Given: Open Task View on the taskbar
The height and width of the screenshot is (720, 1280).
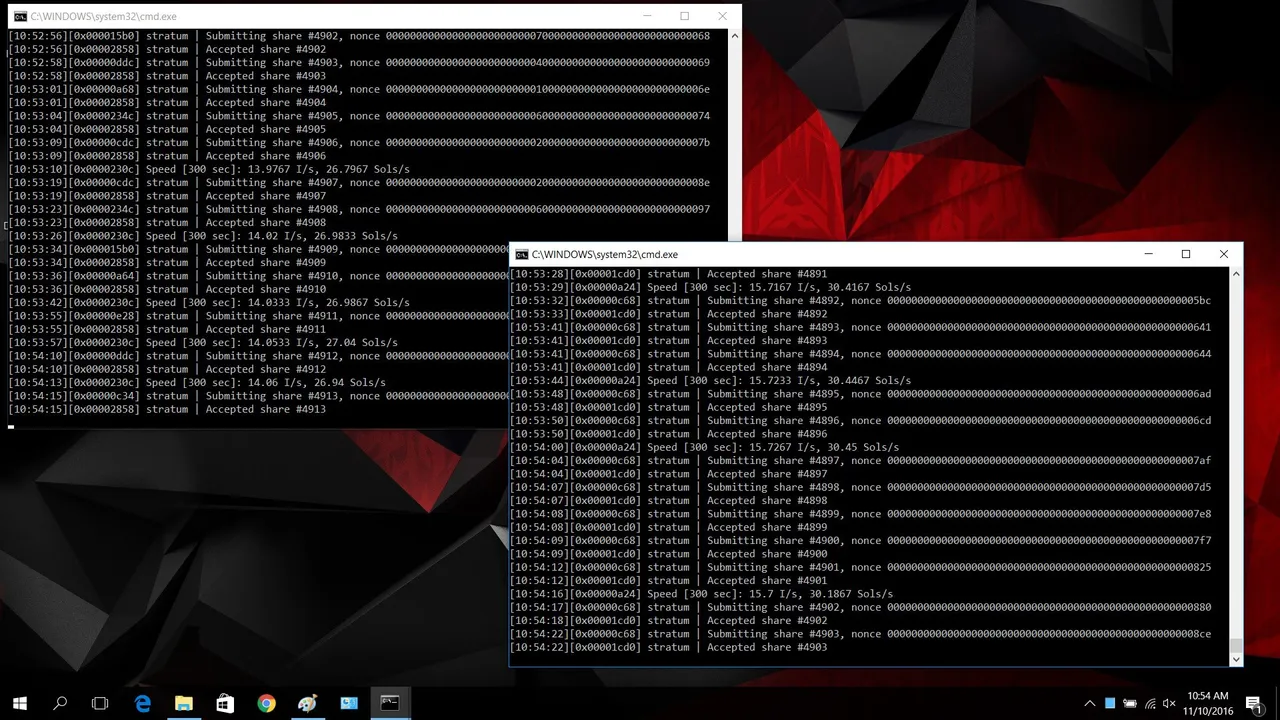Looking at the screenshot, I should coord(100,703).
